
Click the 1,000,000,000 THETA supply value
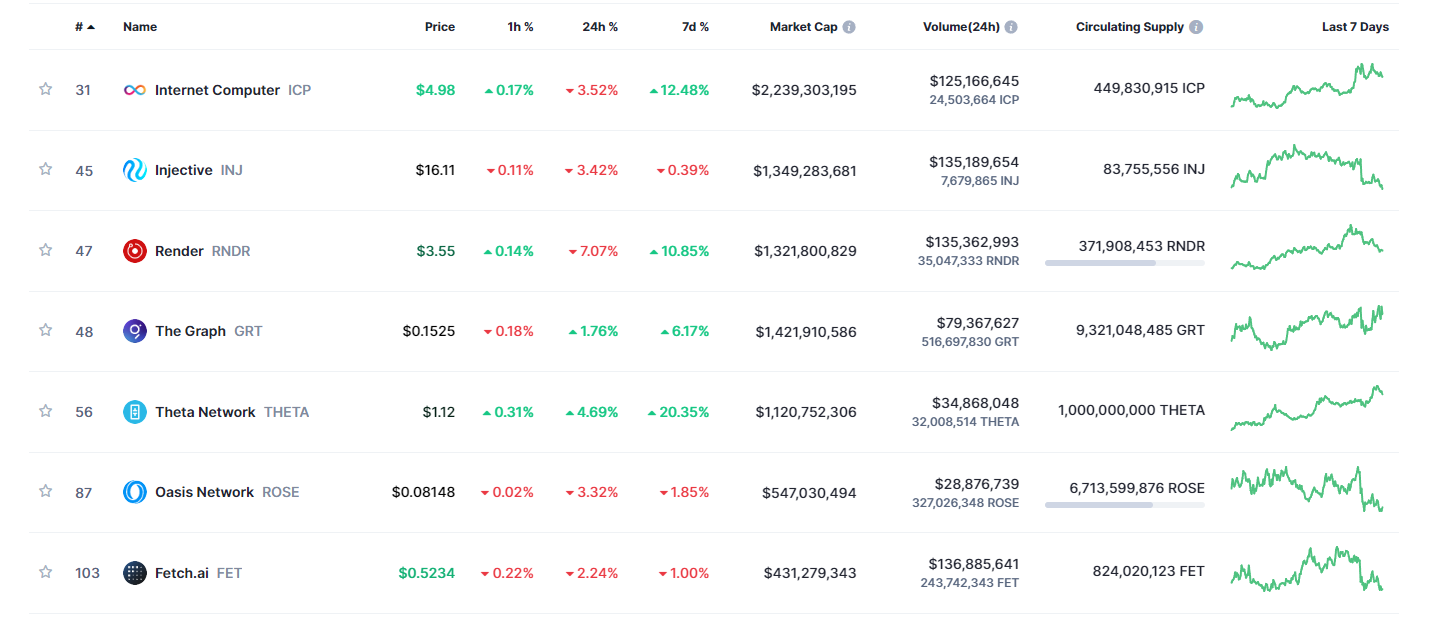1131,410
